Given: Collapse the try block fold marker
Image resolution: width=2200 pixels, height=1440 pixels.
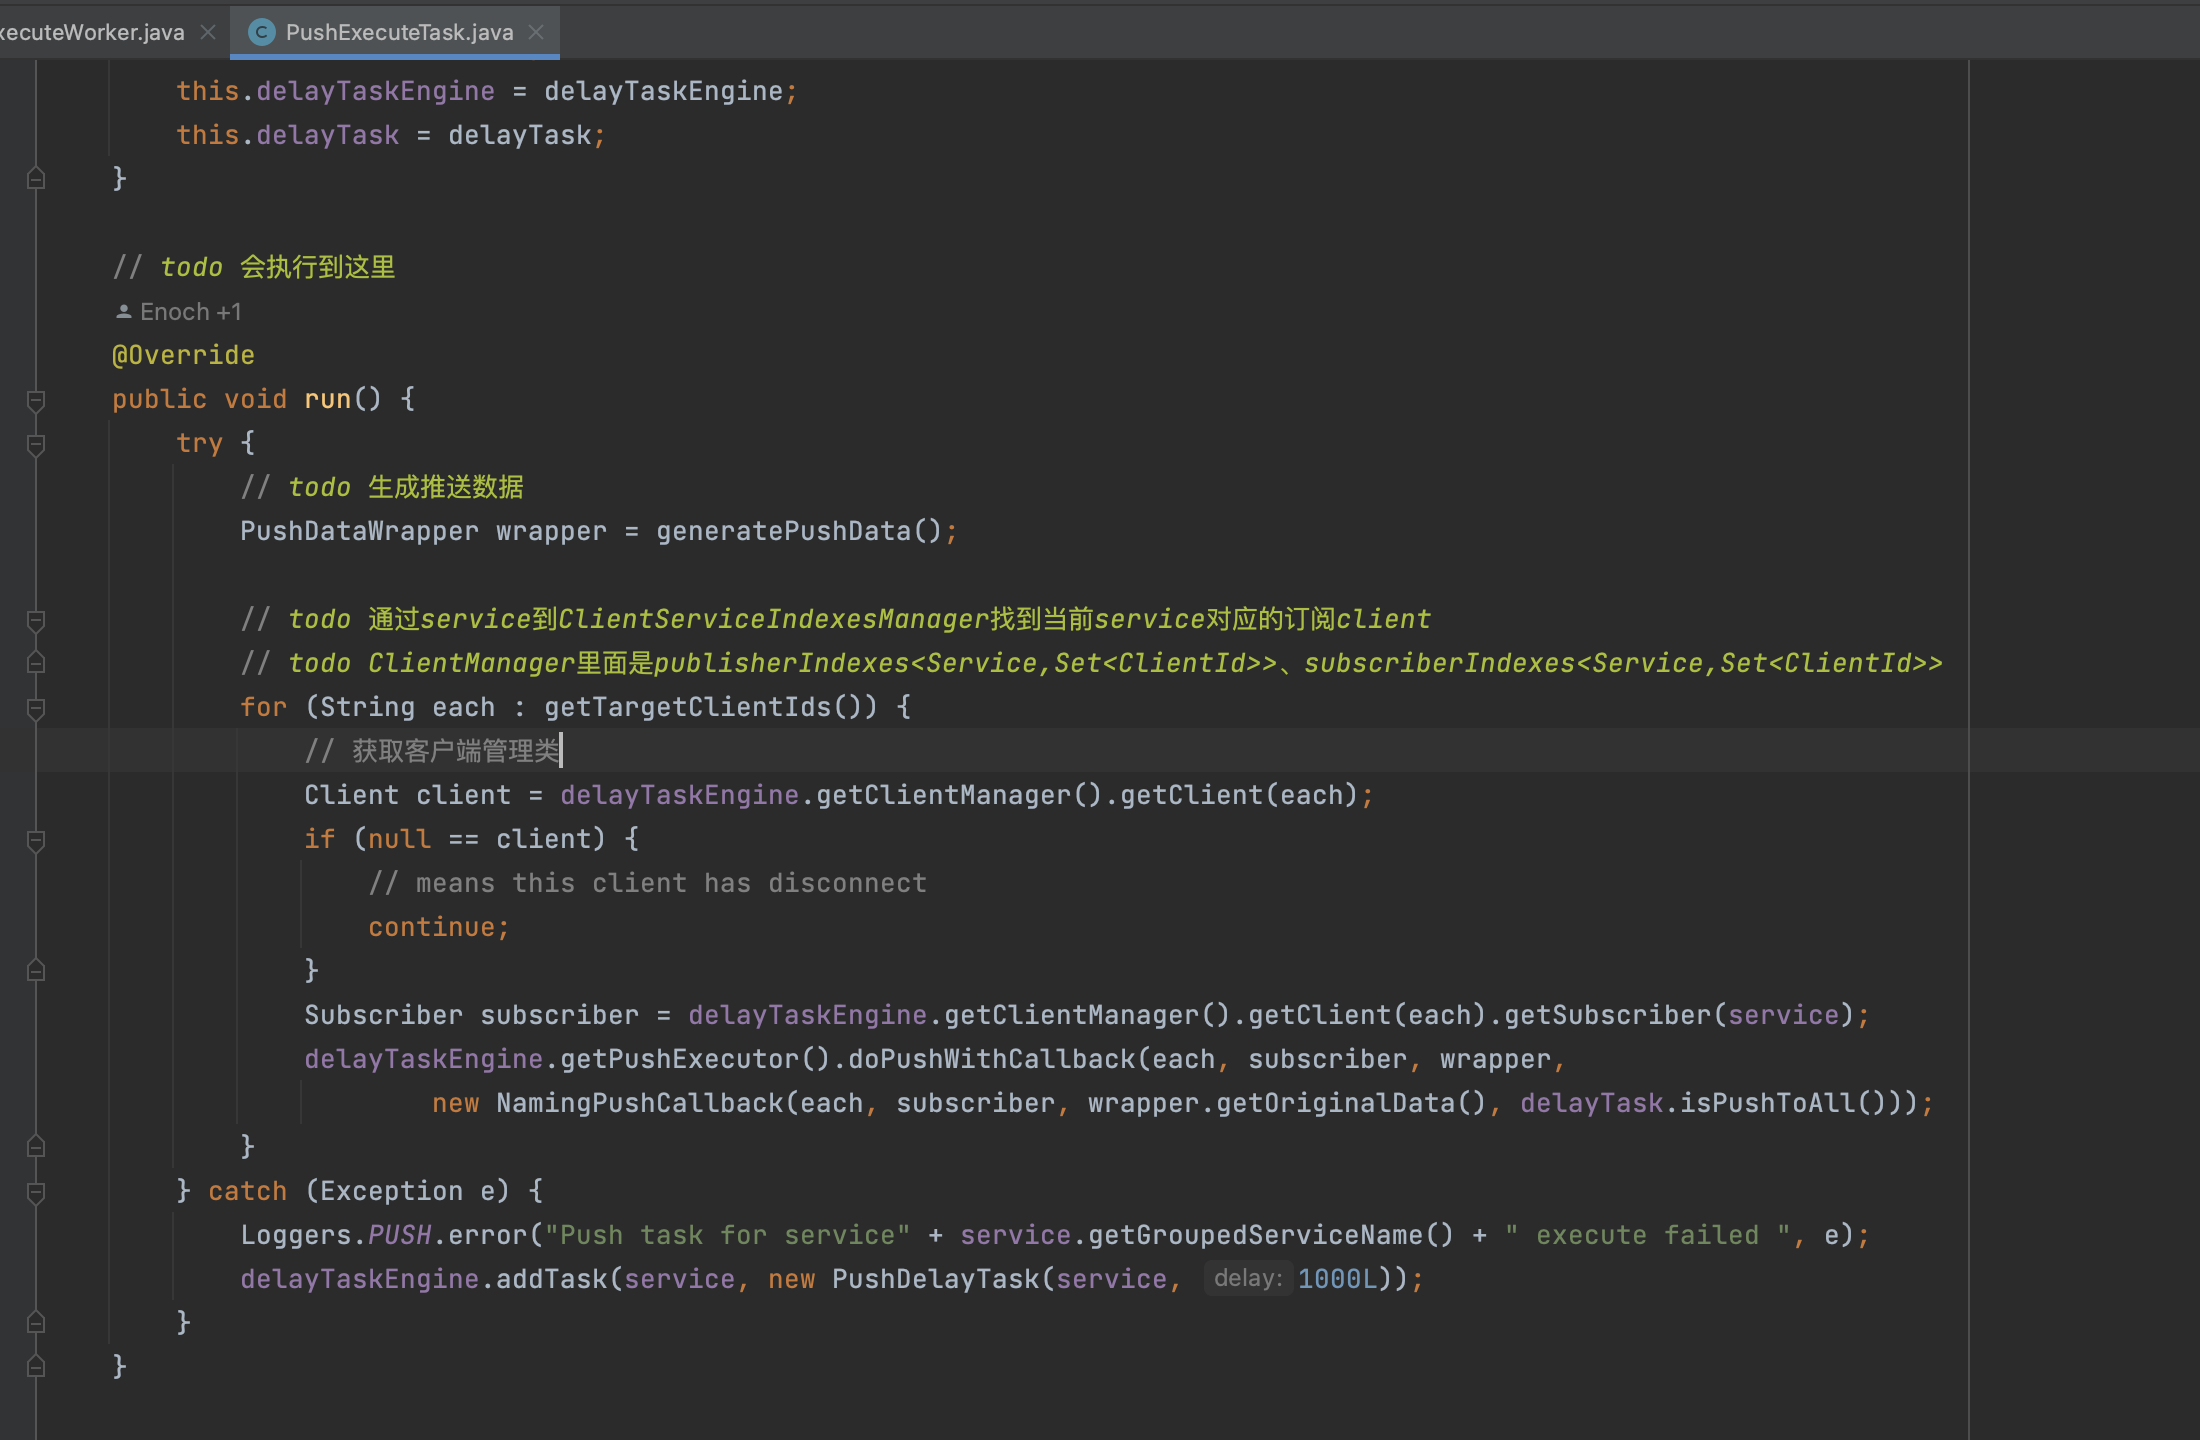Looking at the screenshot, I should coord(36,444).
